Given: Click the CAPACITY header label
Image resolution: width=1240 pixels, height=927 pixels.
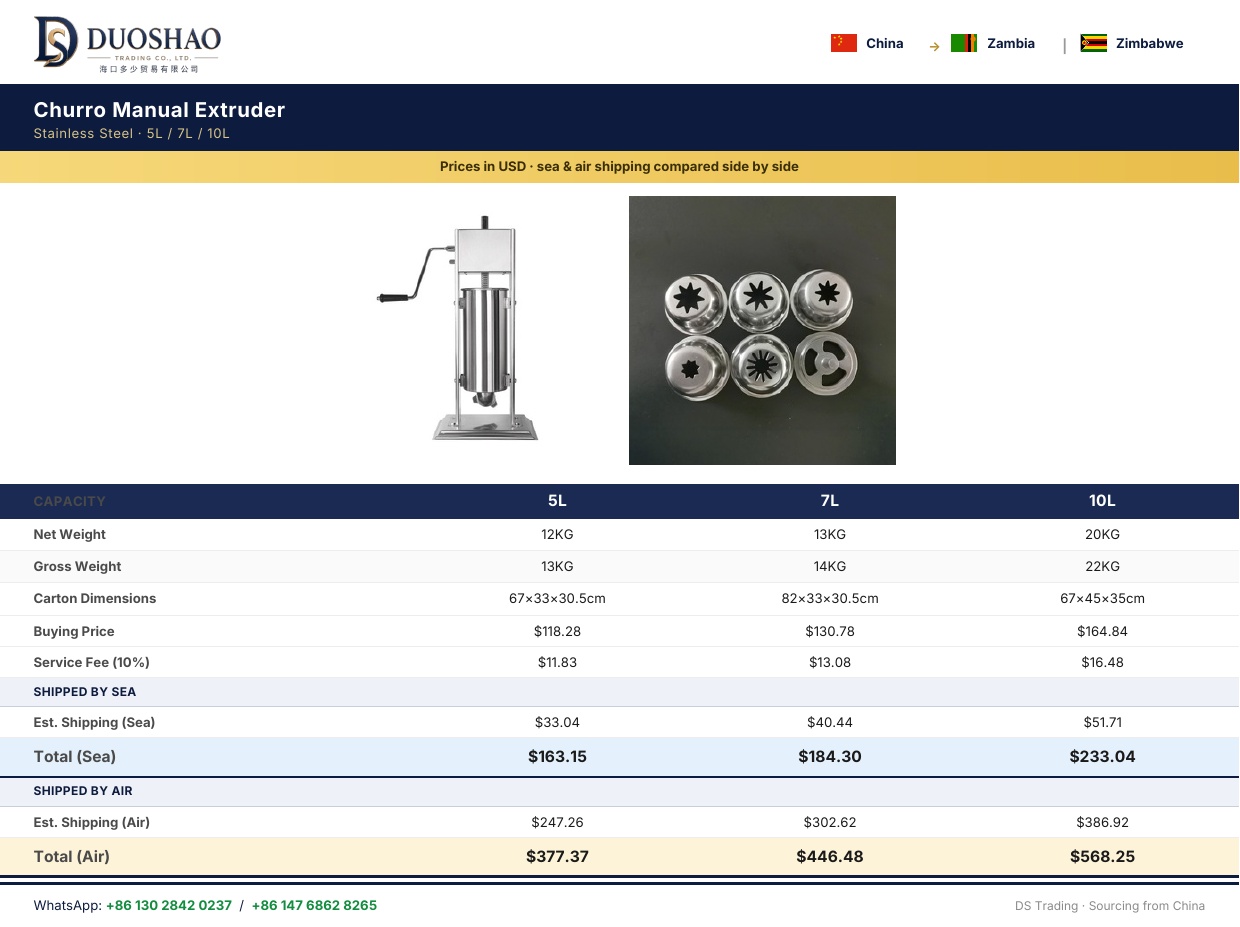Looking at the screenshot, I should [70, 501].
